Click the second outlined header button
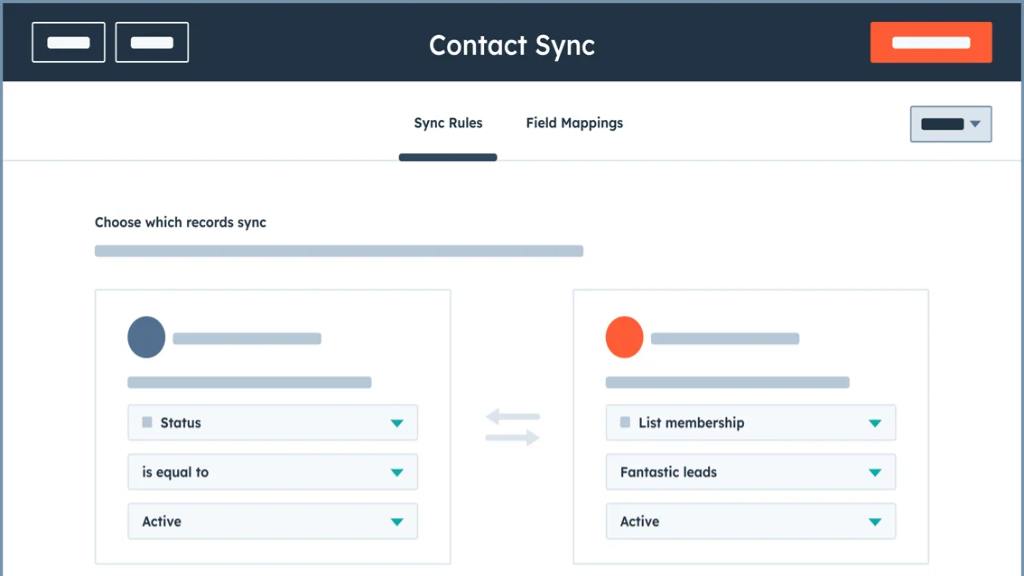Screen dimensions: 1024x576 click(152, 43)
